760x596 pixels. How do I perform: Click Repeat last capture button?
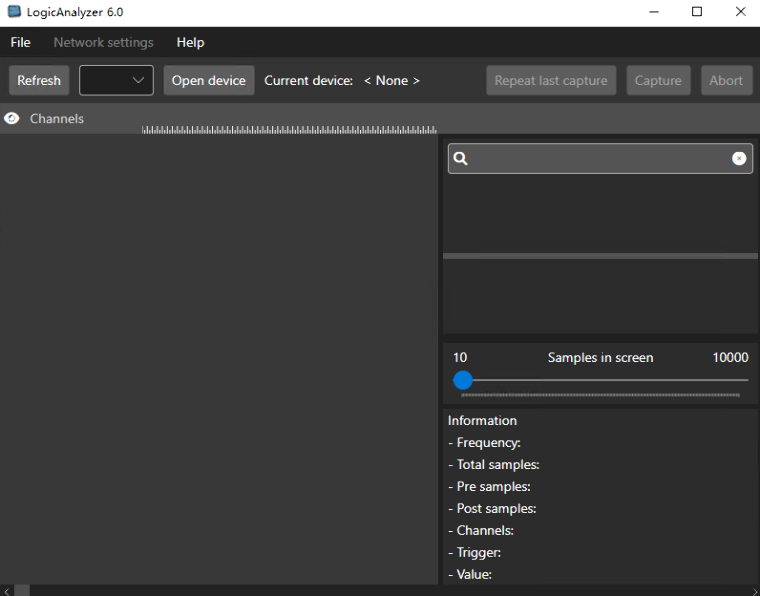coord(551,80)
